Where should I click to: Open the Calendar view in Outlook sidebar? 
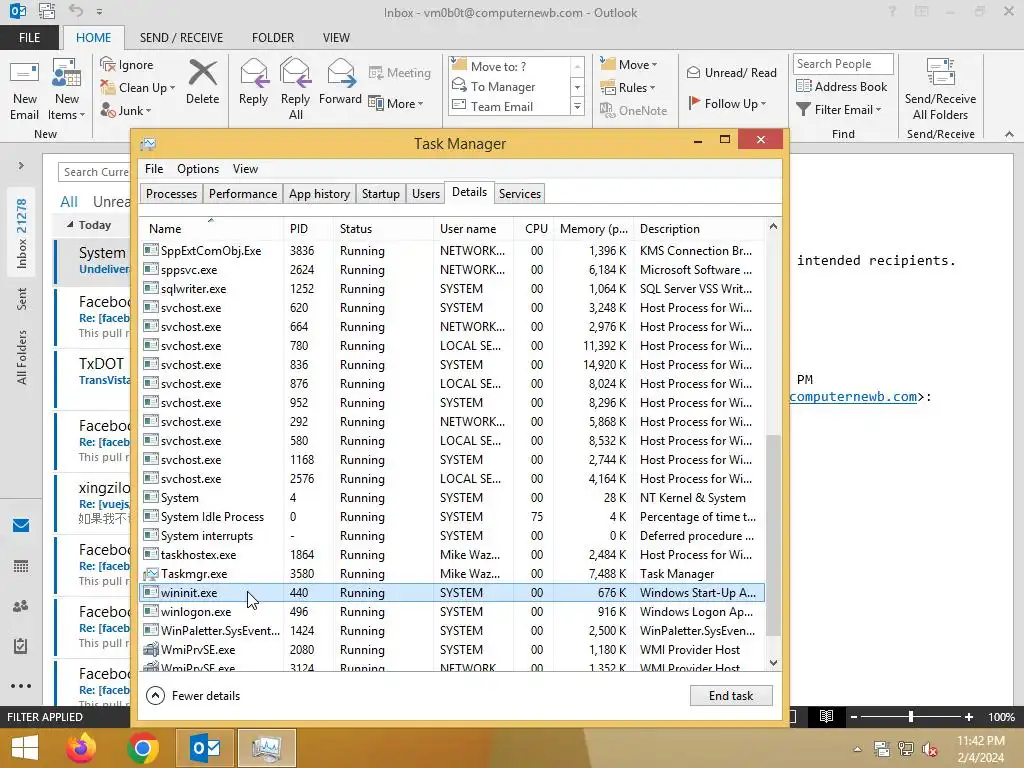pyautogui.click(x=21, y=566)
